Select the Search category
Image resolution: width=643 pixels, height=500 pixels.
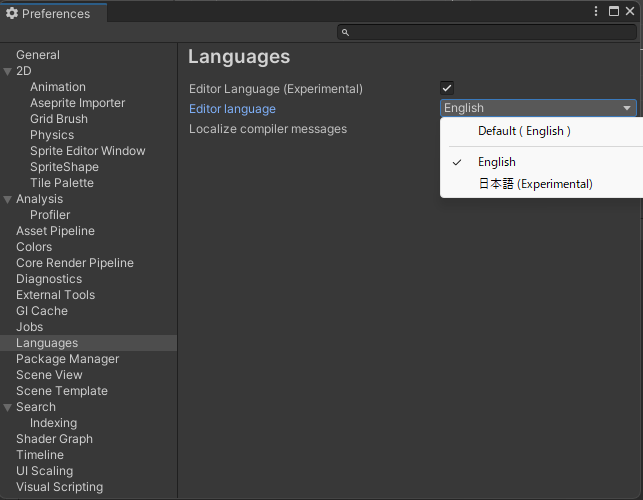click(x=36, y=407)
